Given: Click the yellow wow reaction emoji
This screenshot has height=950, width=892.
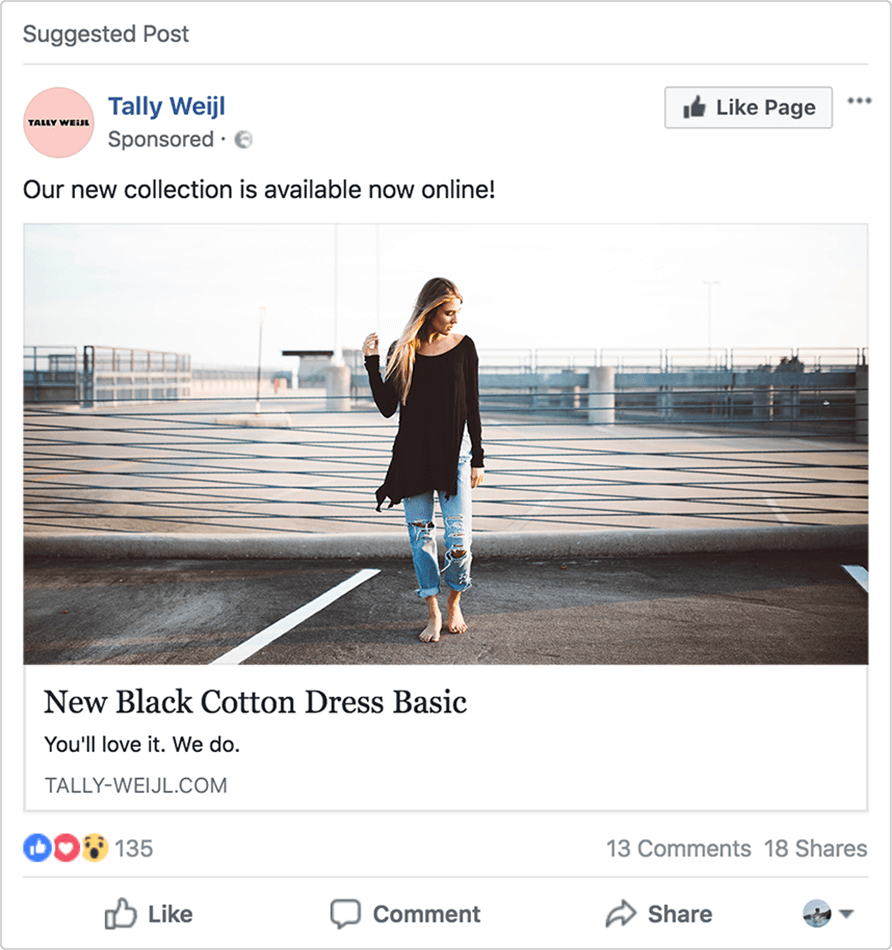Looking at the screenshot, I should (95, 848).
